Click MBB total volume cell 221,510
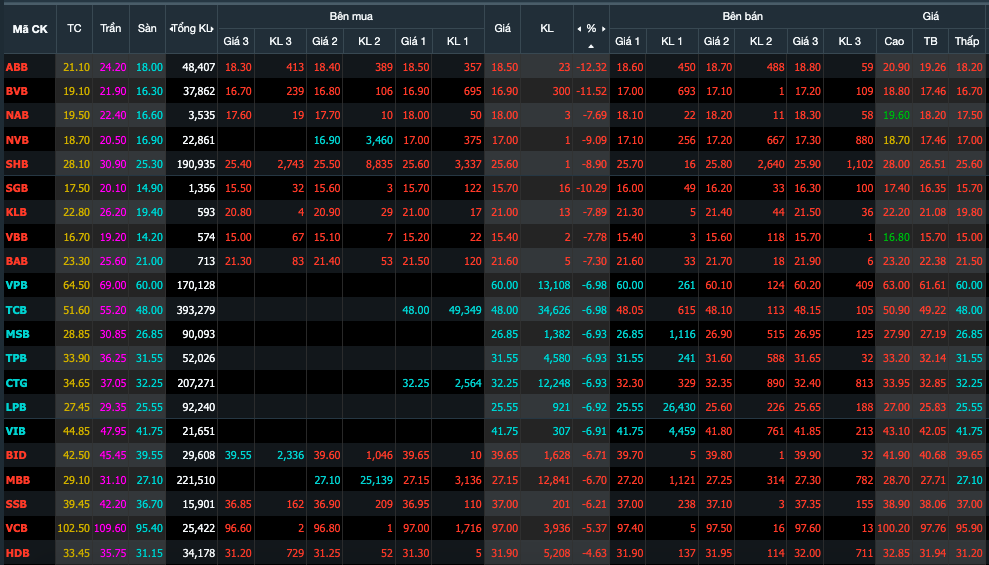Image resolution: width=989 pixels, height=565 pixels. (x=194, y=480)
